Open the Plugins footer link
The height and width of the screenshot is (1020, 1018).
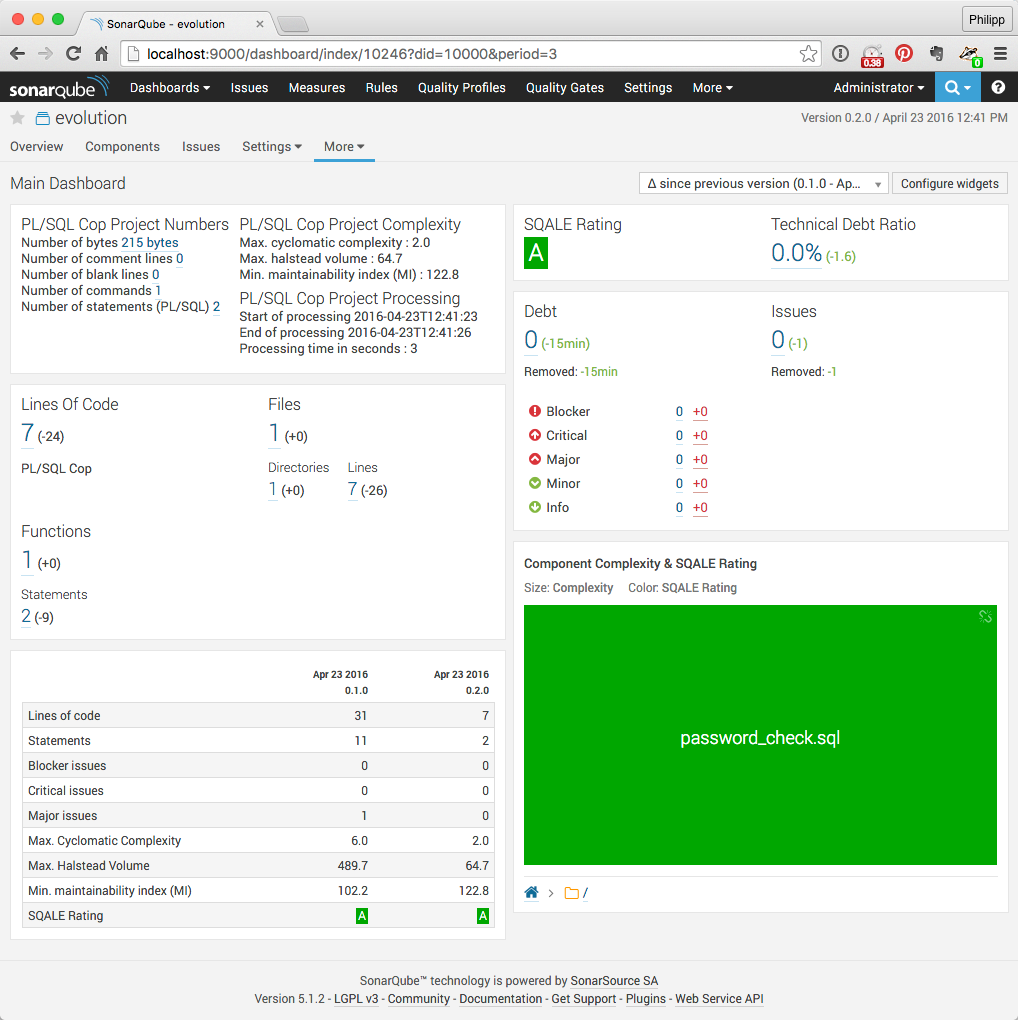[645, 999]
